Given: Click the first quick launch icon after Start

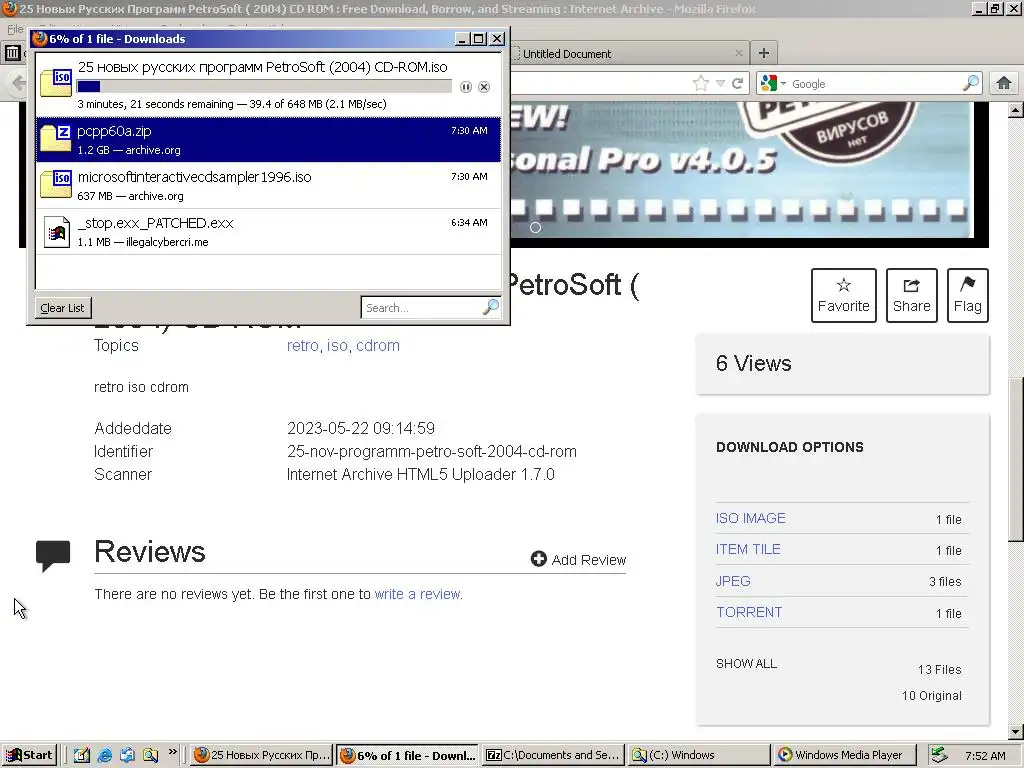Looking at the screenshot, I should click(82, 755).
